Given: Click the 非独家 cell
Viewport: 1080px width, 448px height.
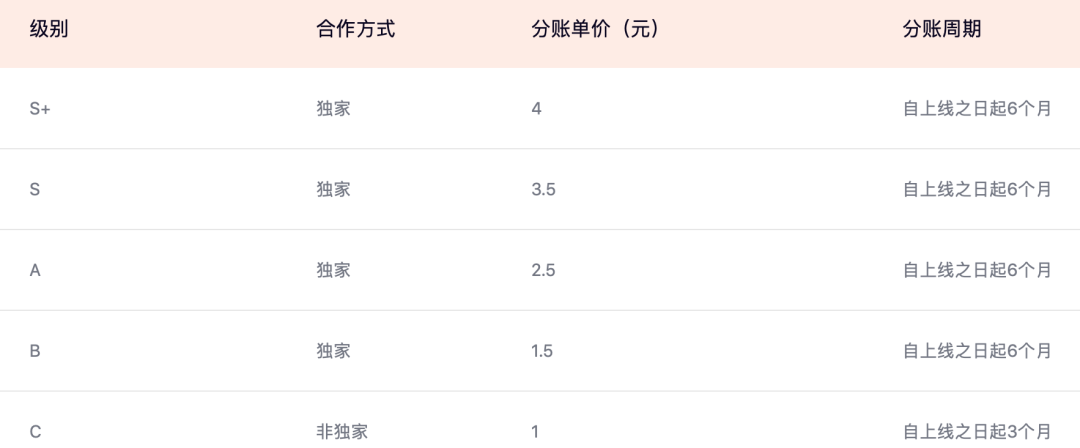Looking at the screenshot, I should click(x=342, y=432).
